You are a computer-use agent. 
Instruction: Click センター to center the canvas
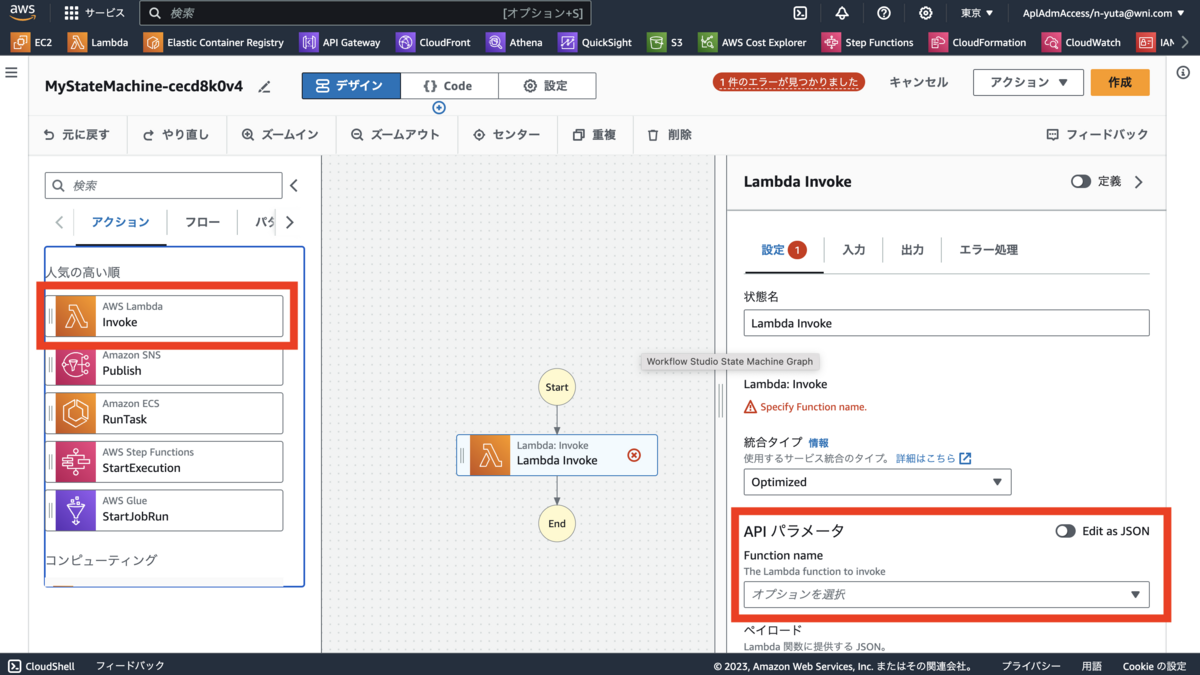506,135
